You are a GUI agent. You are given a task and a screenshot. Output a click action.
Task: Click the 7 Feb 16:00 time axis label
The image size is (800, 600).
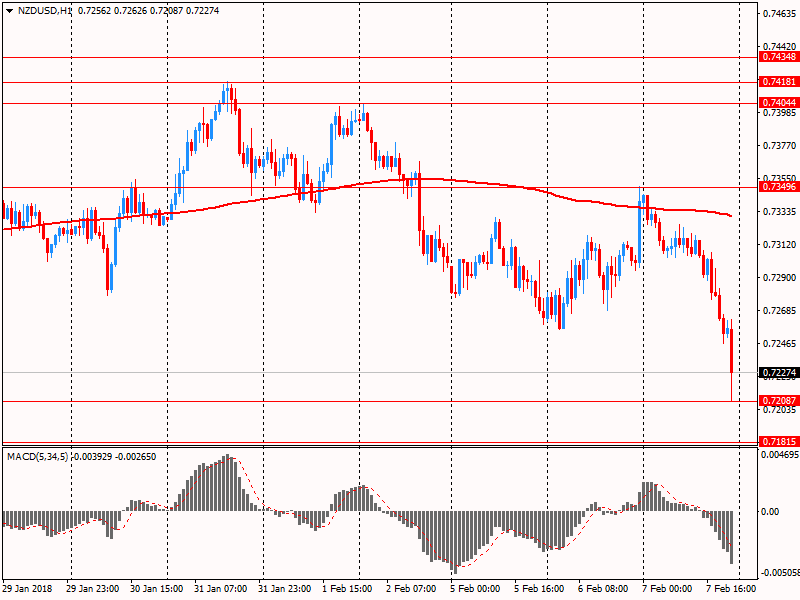click(x=732, y=589)
